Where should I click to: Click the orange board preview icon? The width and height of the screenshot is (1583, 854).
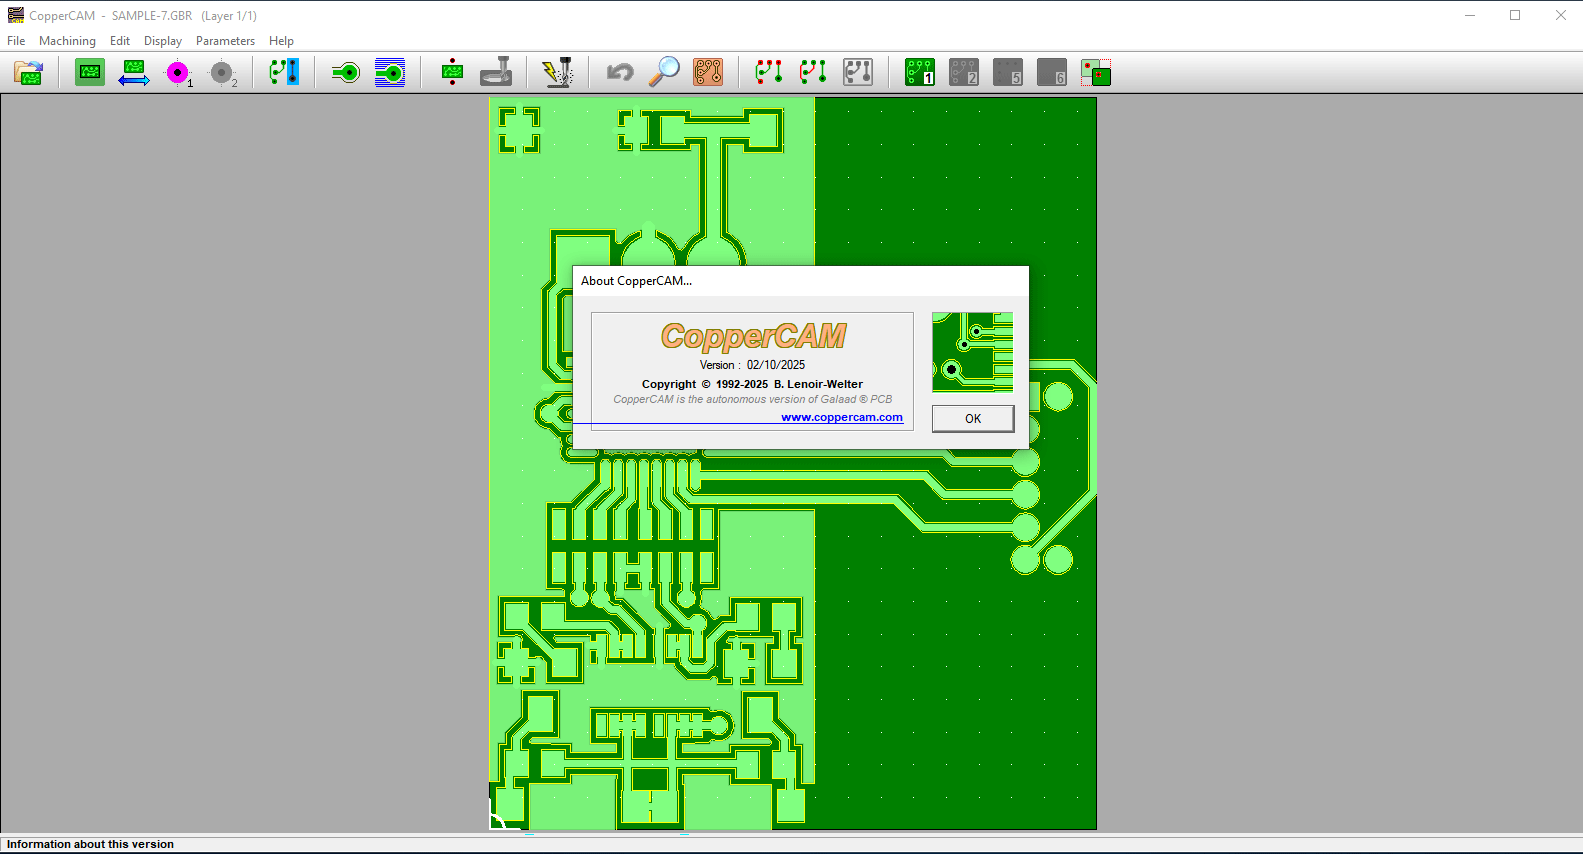(x=708, y=73)
